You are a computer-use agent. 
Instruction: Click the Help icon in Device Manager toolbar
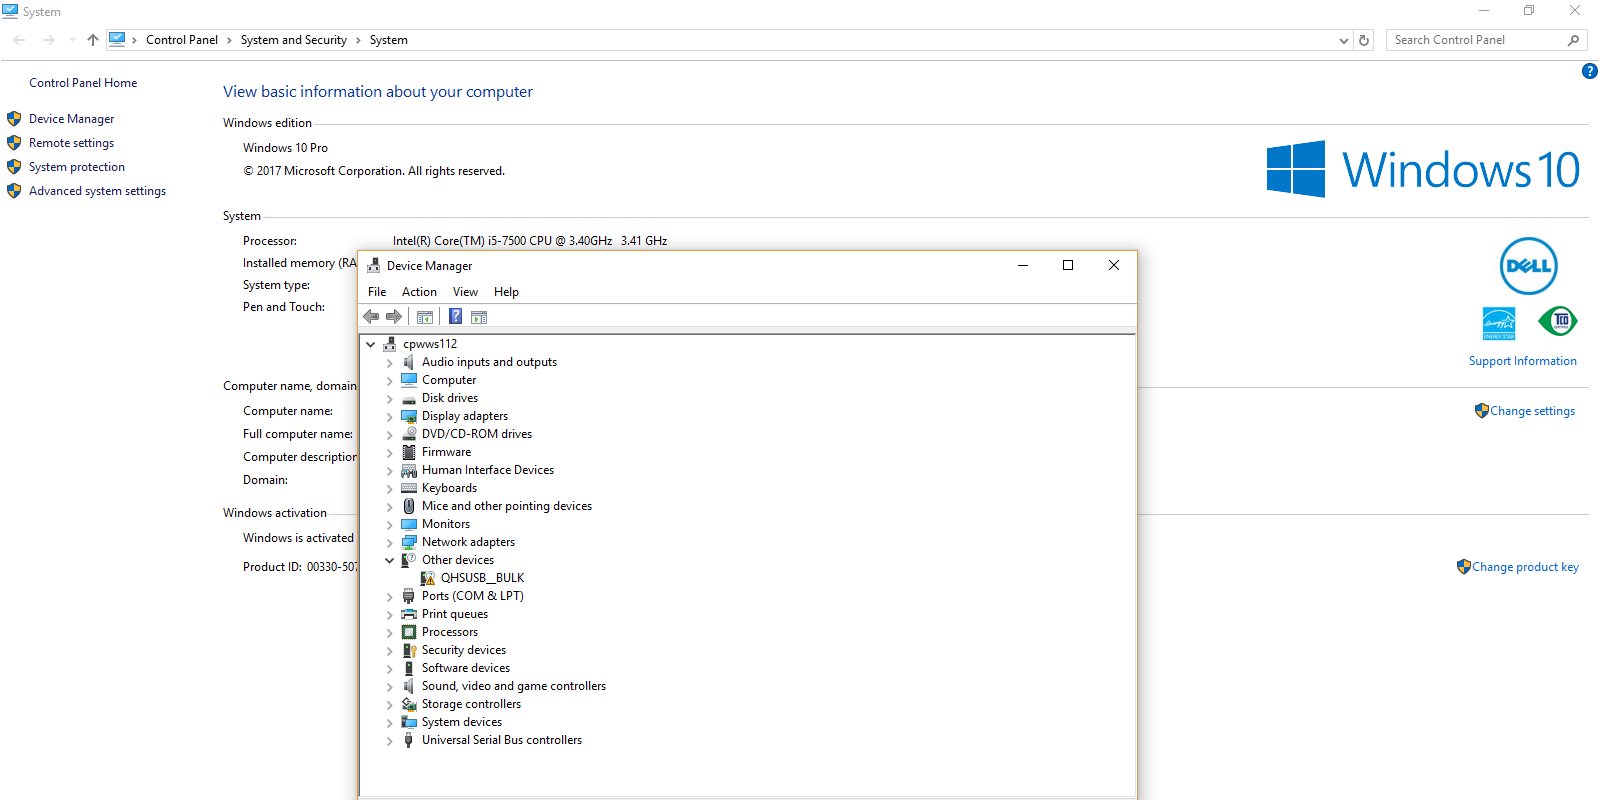455,317
